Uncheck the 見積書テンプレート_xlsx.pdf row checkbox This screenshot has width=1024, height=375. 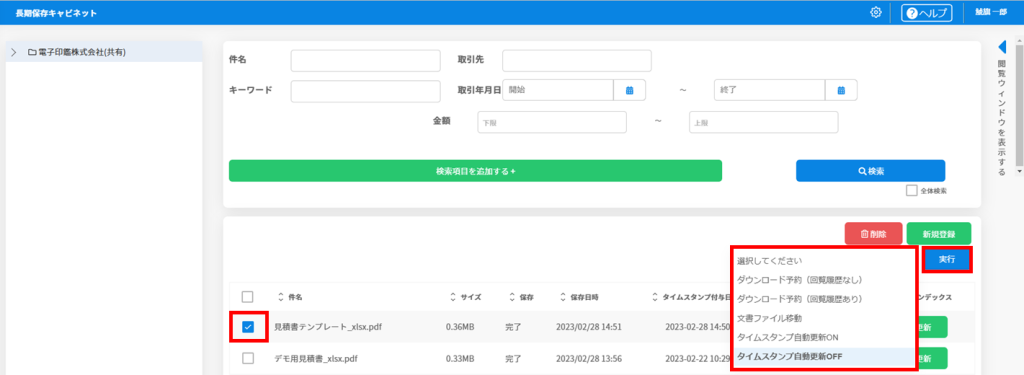click(248, 327)
